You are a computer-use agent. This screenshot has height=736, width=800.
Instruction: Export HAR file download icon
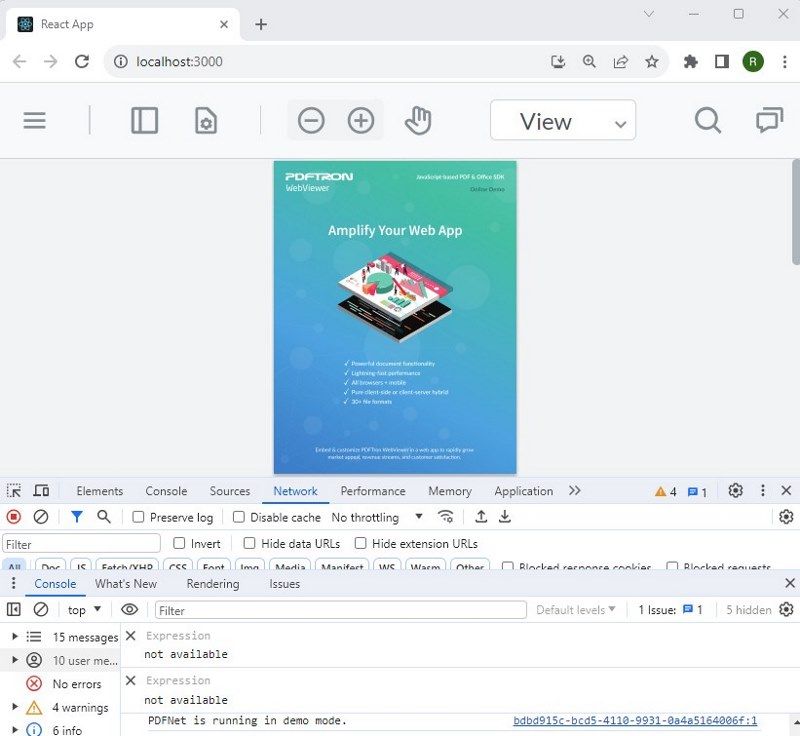pyautogui.click(x=505, y=517)
